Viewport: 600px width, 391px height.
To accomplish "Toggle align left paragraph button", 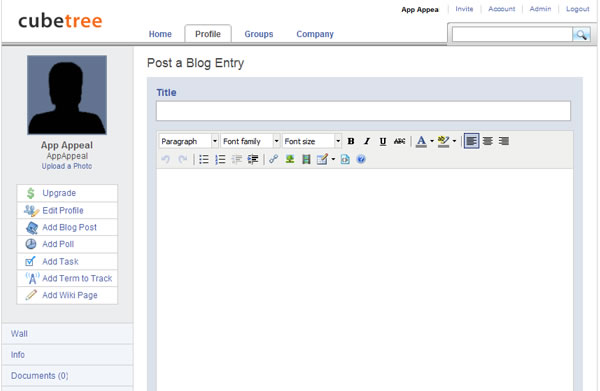I will click(x=471, y=141).
